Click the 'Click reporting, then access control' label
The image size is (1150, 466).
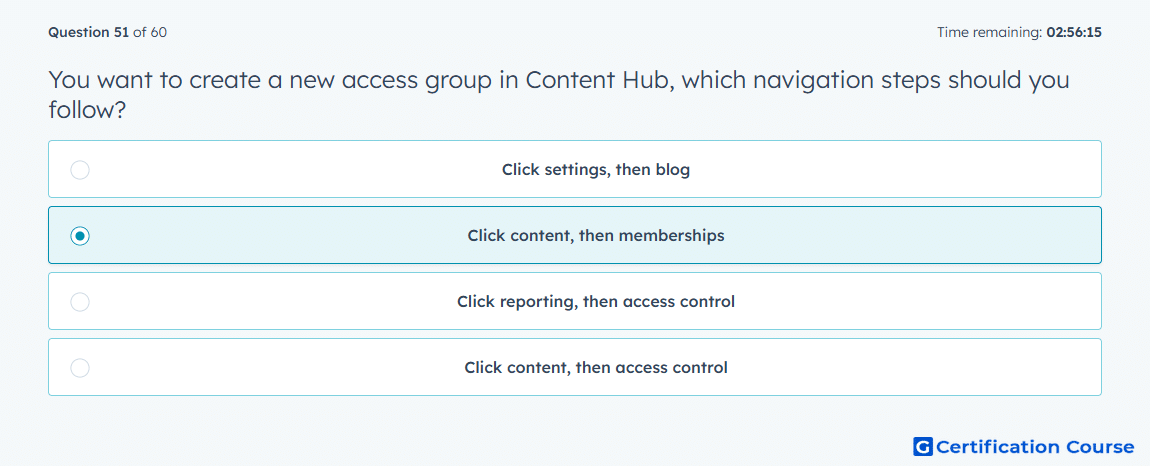click(596, 302)
